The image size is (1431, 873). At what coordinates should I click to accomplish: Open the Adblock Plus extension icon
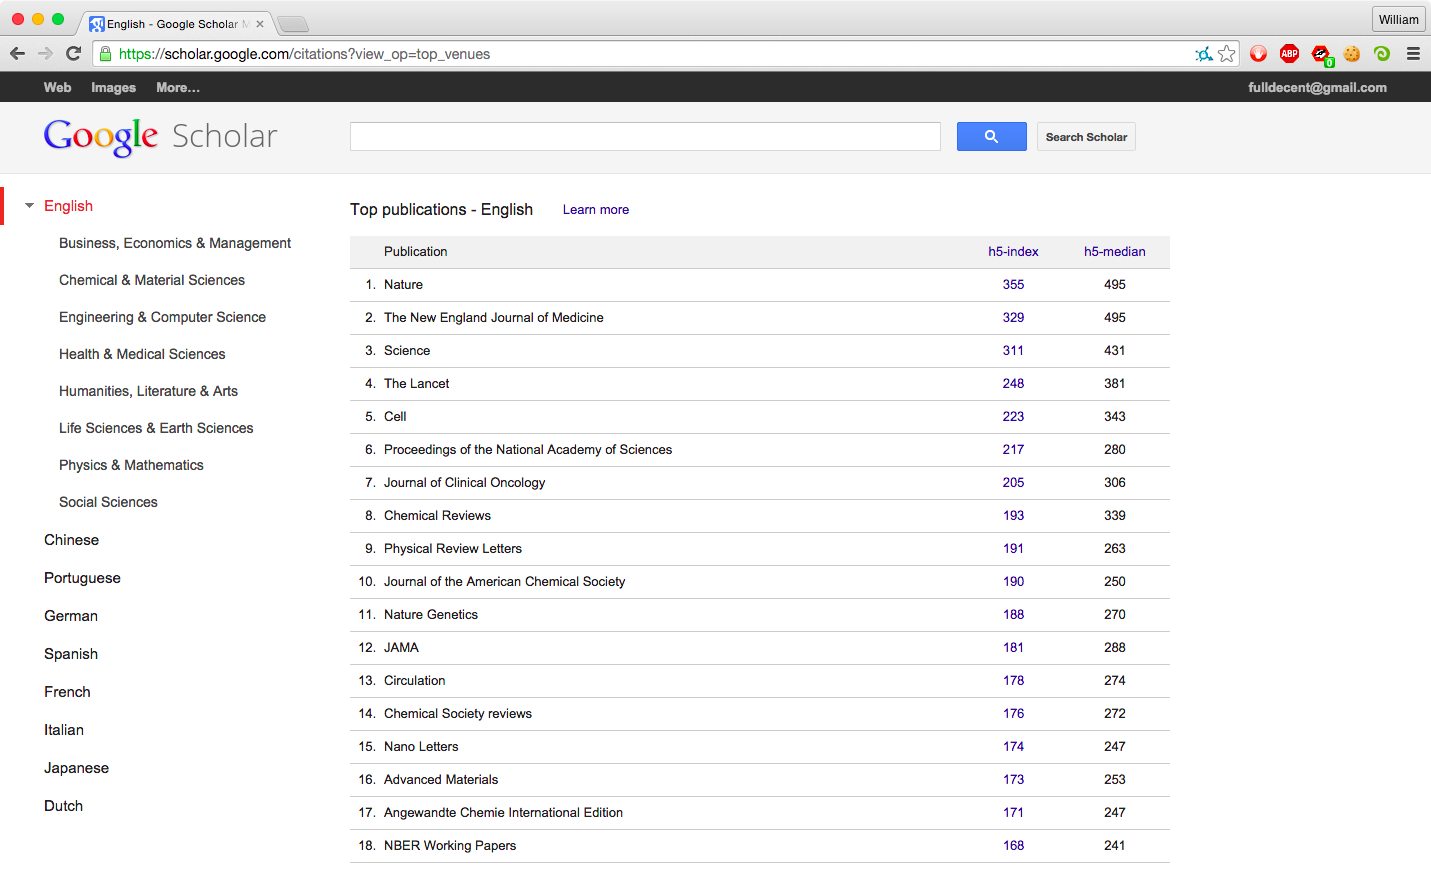click(1290, 54)
